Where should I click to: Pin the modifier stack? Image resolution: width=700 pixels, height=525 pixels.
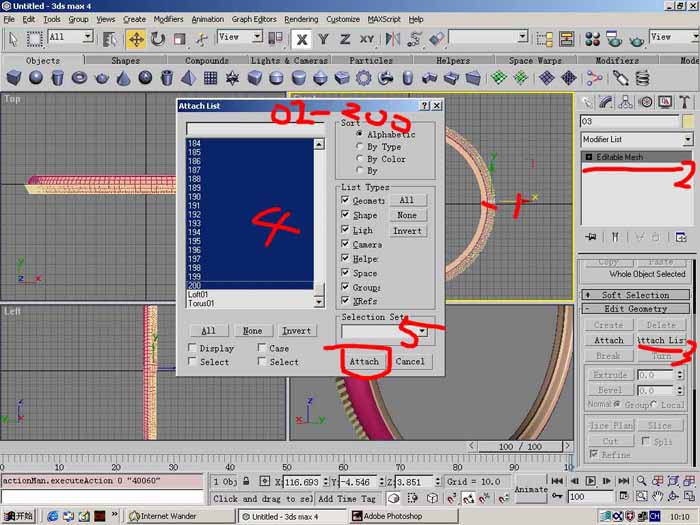[591, 237]
